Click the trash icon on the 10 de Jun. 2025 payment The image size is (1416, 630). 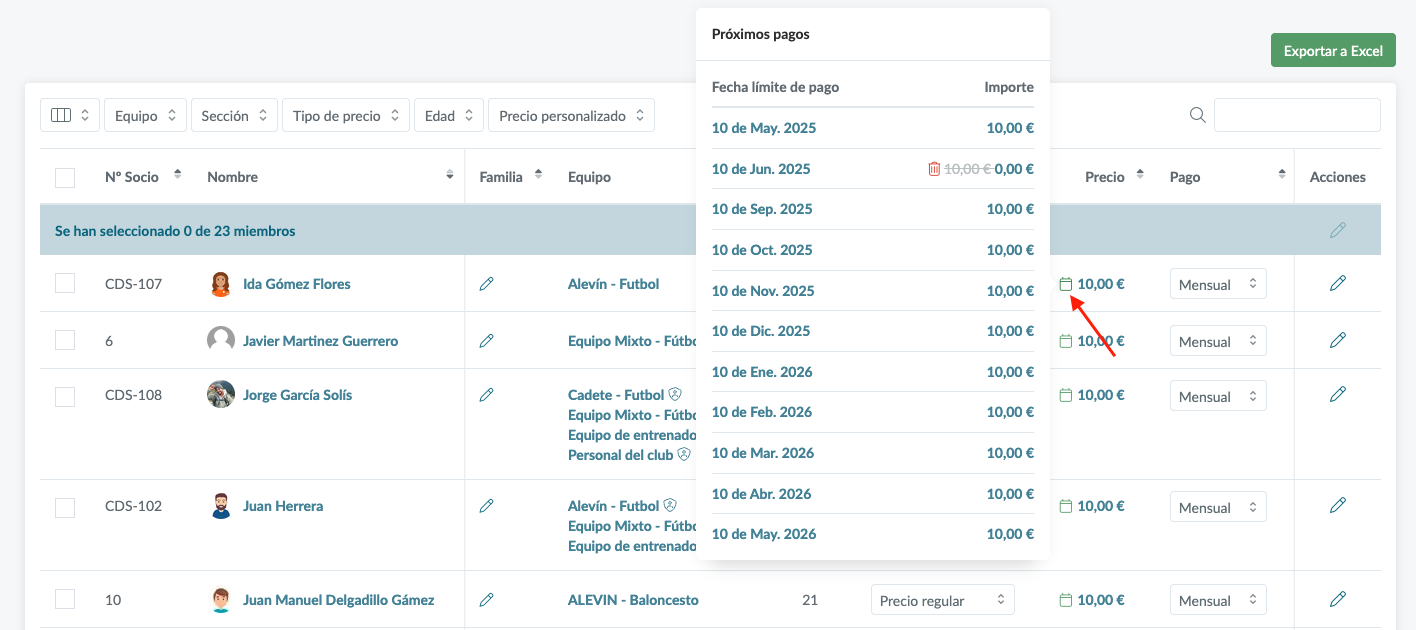point(934,169)
